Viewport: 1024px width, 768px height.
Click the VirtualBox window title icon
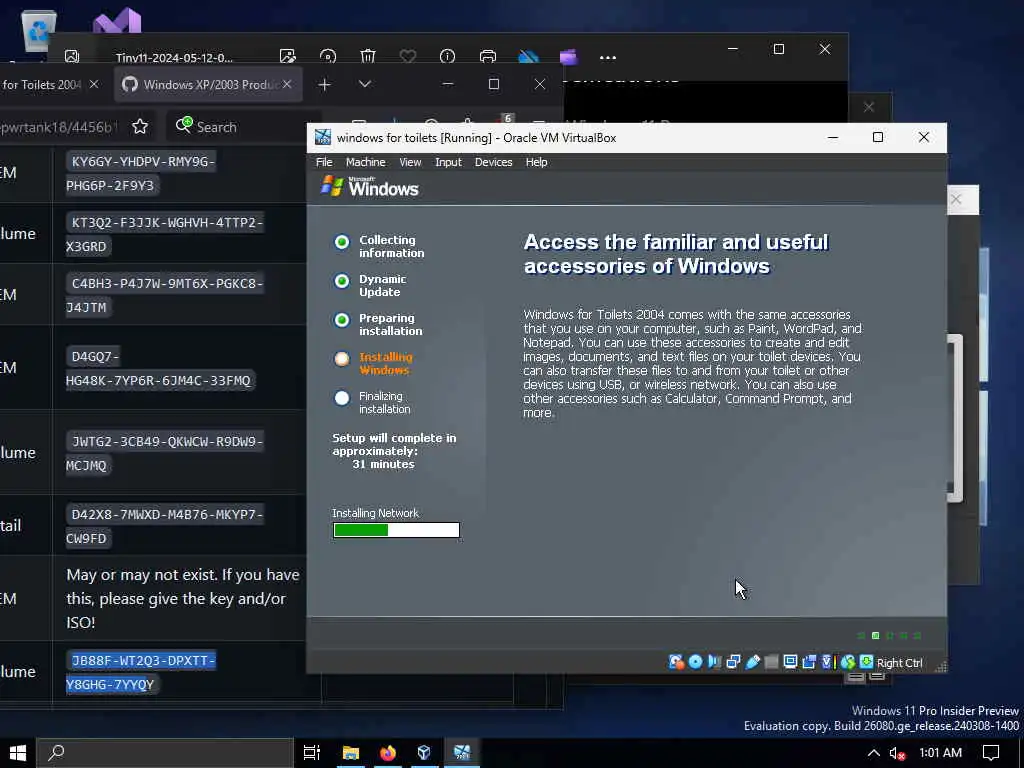tap(323, 137)
